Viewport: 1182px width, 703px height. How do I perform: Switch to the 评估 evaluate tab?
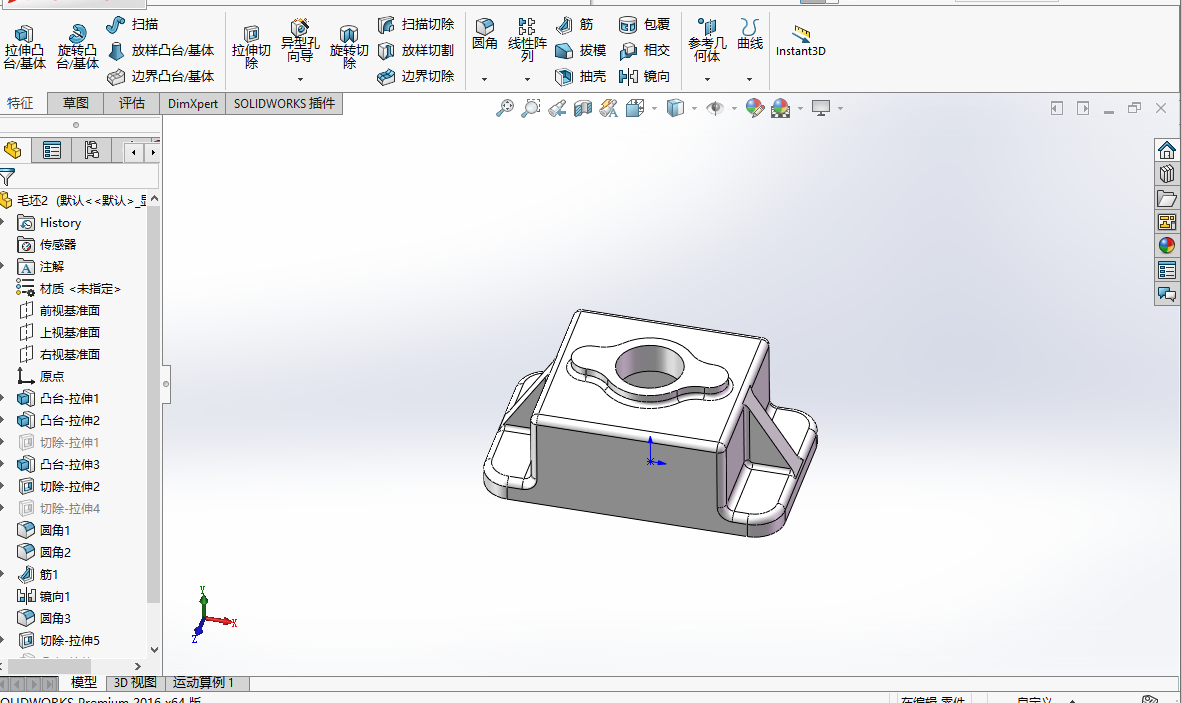[131, 103]
